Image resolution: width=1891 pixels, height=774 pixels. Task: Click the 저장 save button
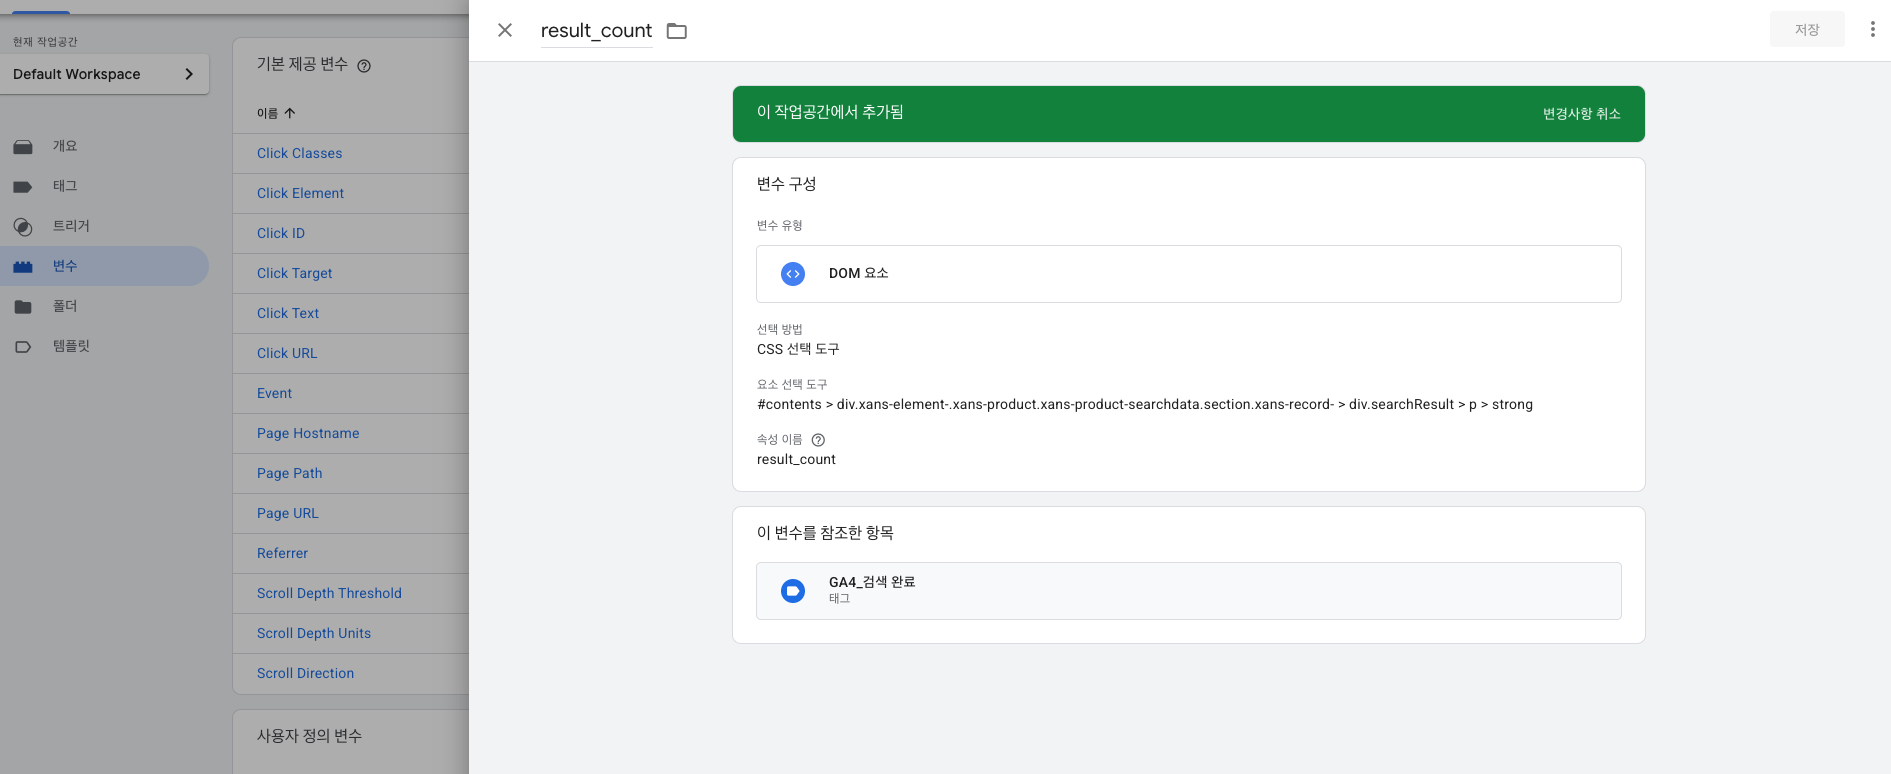tap(1806, 30)
